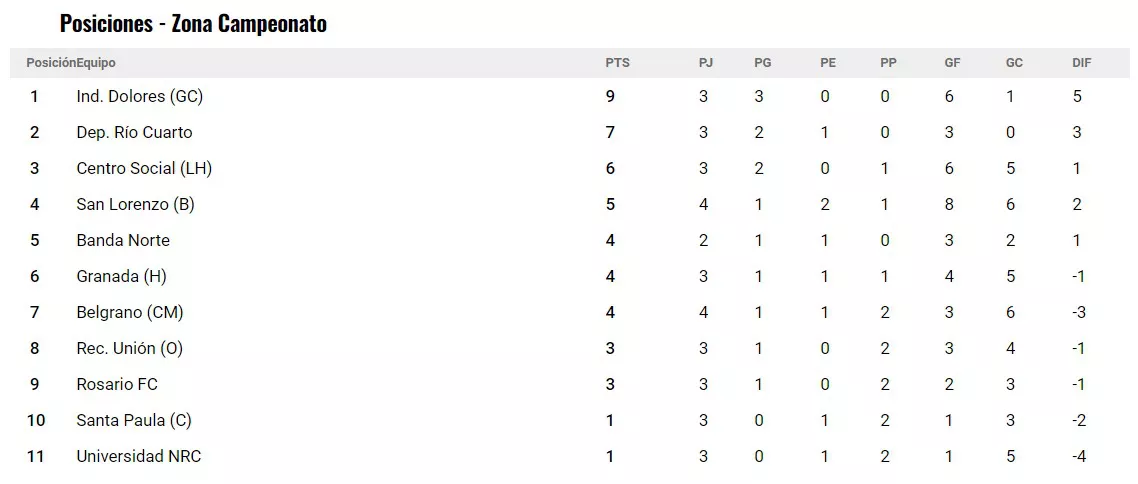Sort by GF column header
Viewport: 1138px width, 484px height.
tap(952, 63)
